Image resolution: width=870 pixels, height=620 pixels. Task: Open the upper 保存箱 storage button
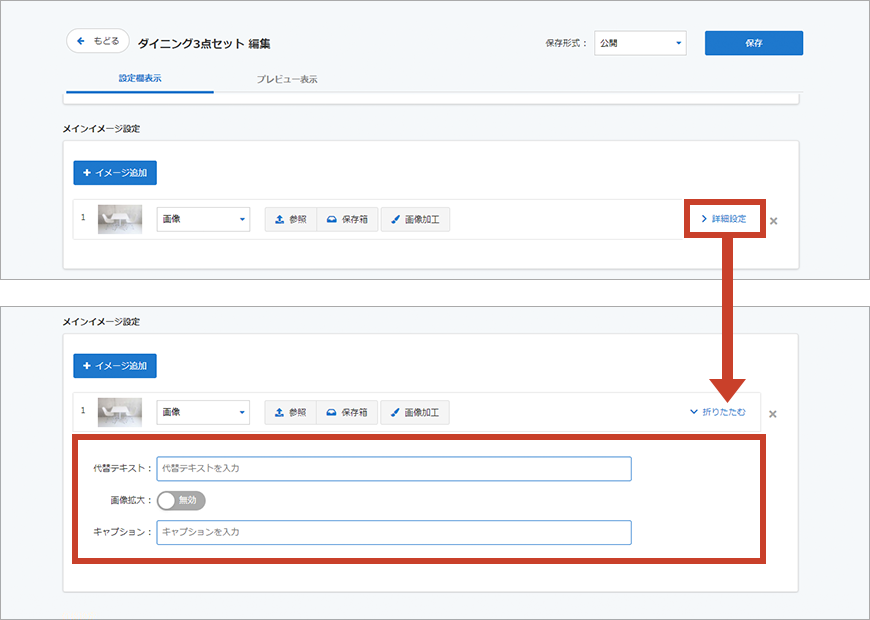pos(347,219)
